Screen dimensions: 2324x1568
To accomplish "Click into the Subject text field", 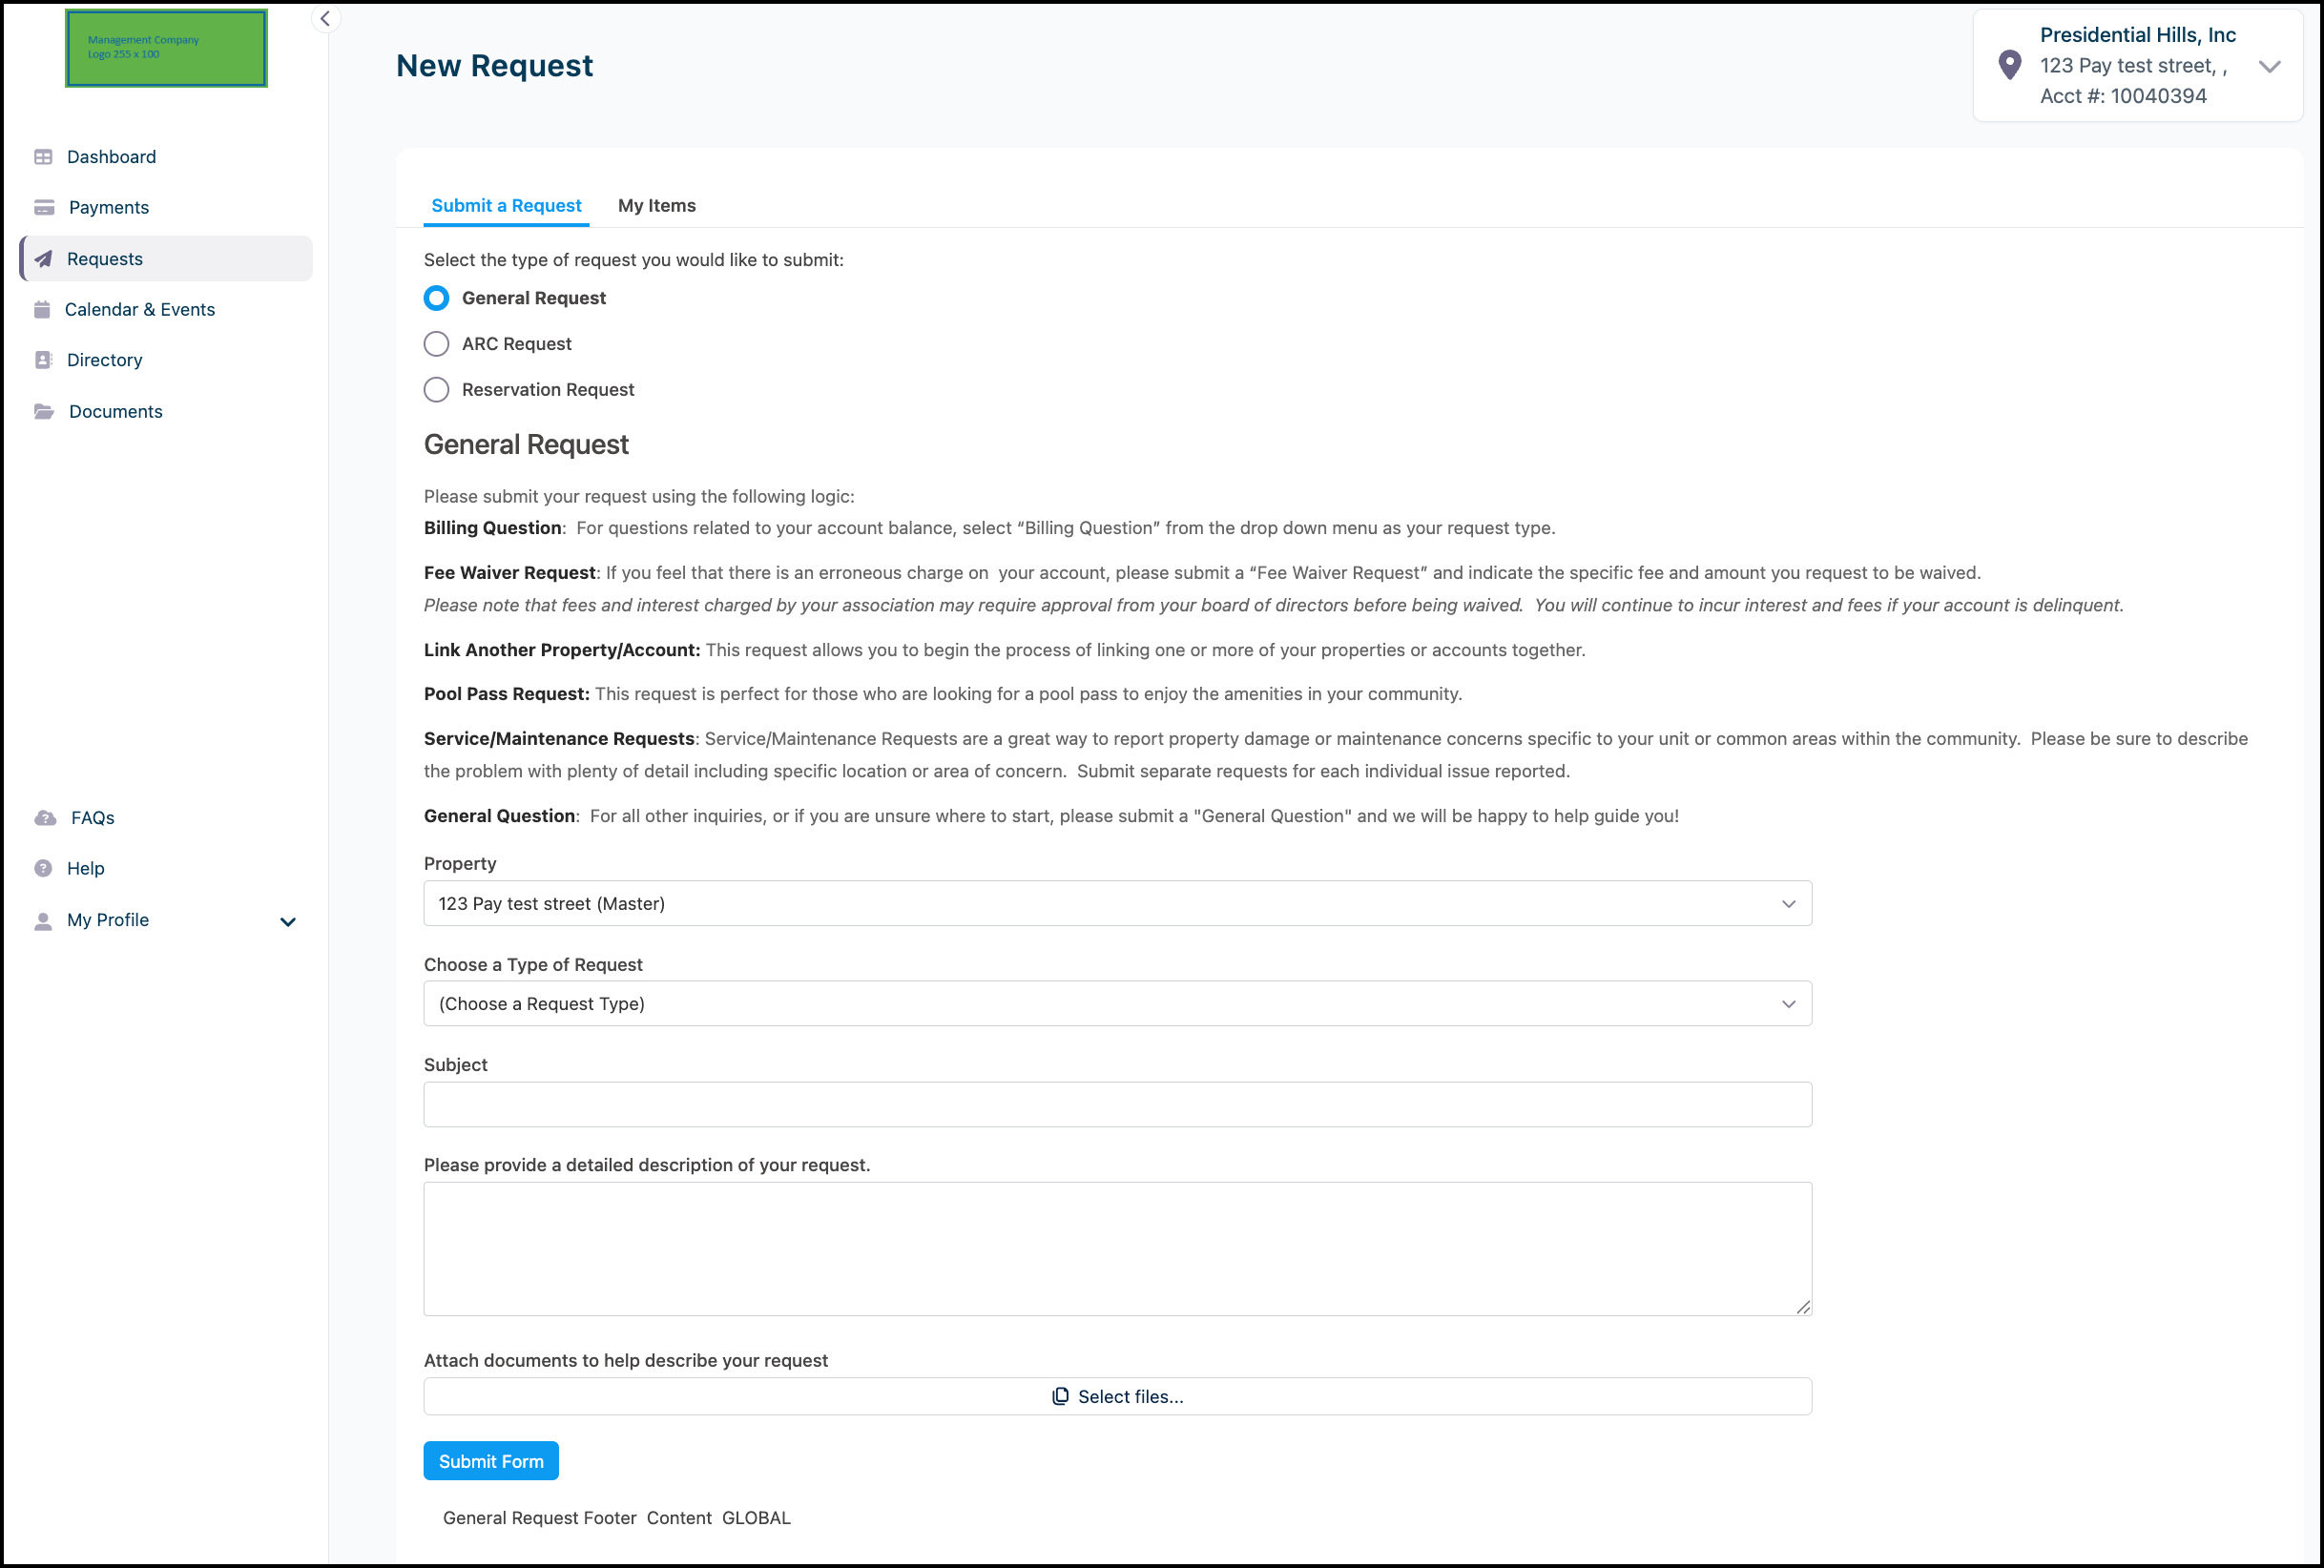I will 1117,1104.
